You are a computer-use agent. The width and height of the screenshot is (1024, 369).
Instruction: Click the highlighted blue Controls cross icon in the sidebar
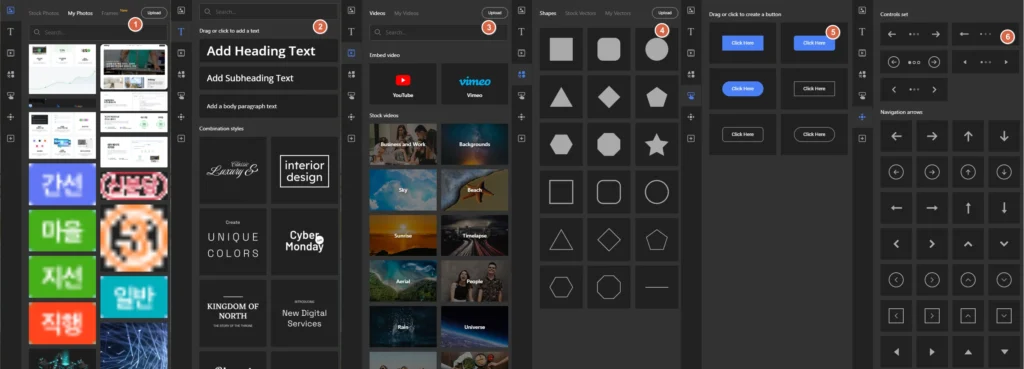coord(863,117)
